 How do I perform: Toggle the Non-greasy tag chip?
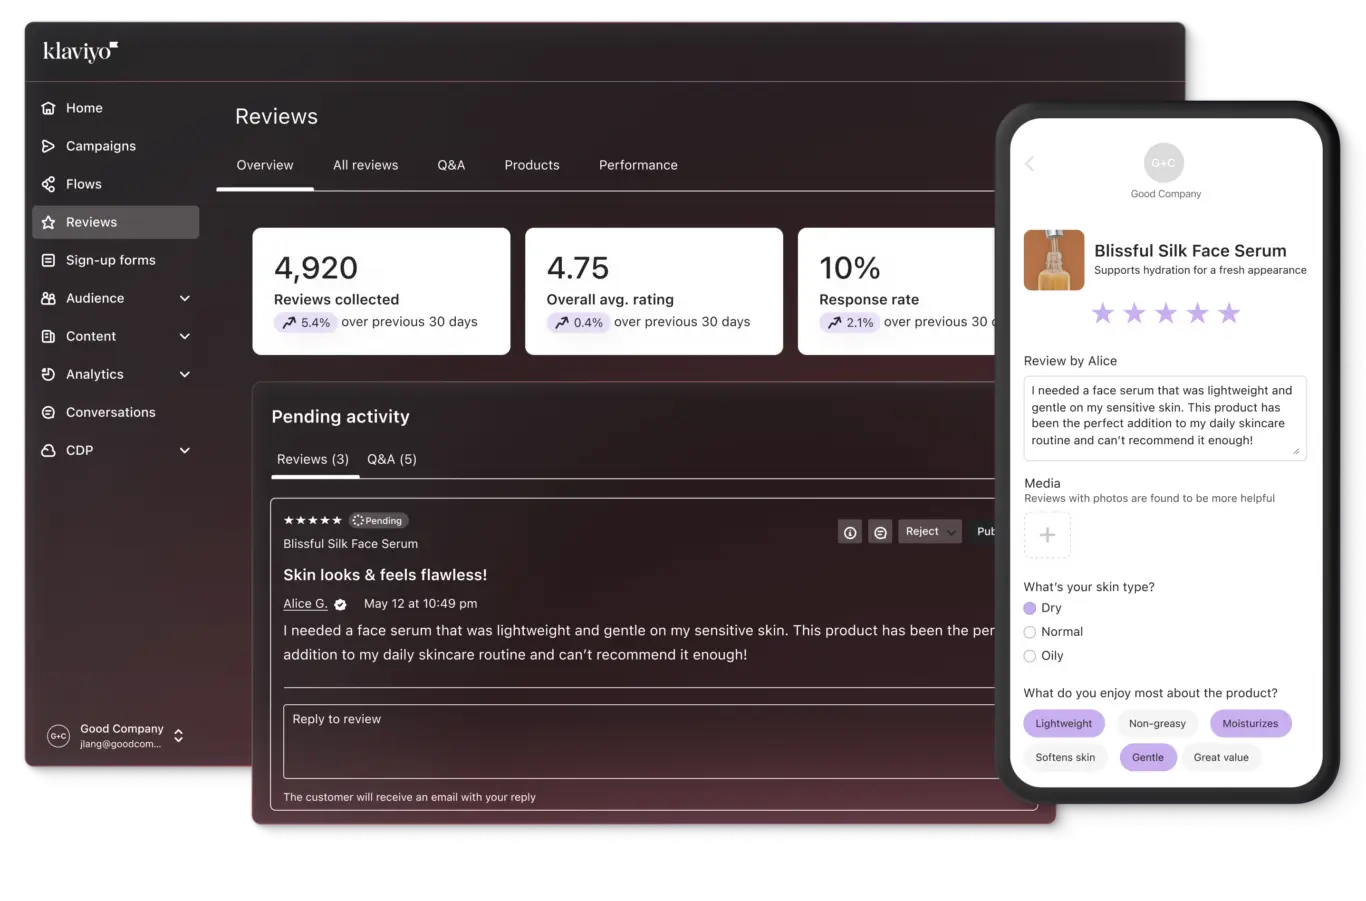tap(1157, 724)
